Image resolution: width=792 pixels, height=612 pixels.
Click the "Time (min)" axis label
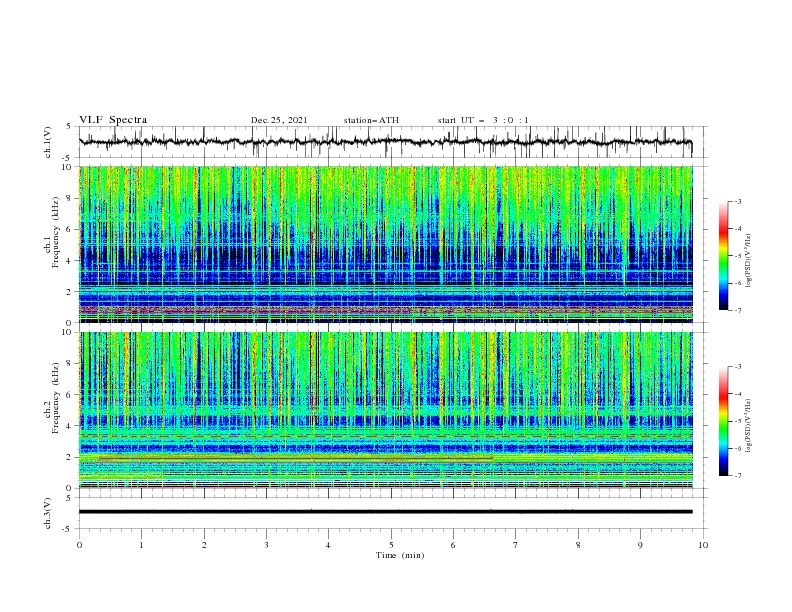pyautogui.click(x=400, y=555)
